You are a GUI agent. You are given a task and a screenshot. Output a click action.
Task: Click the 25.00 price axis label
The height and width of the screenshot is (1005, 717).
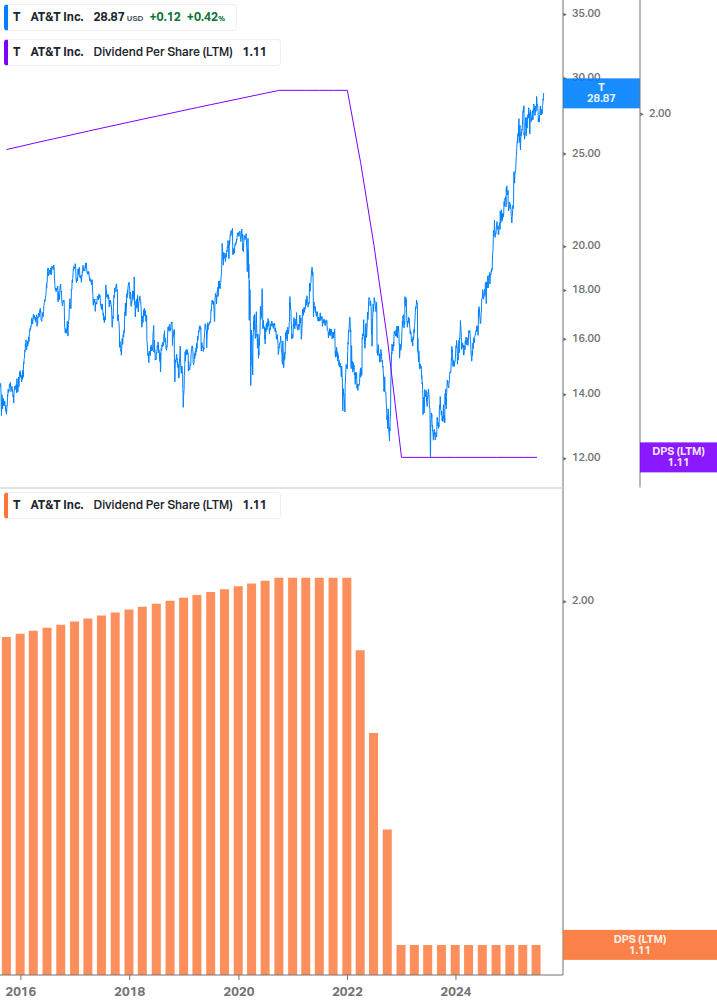tap(586, 153)
